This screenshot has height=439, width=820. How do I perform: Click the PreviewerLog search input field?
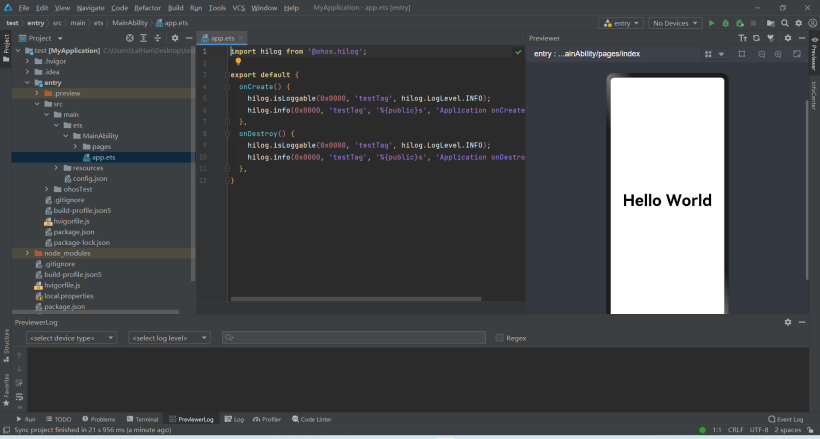pos(353,338)
